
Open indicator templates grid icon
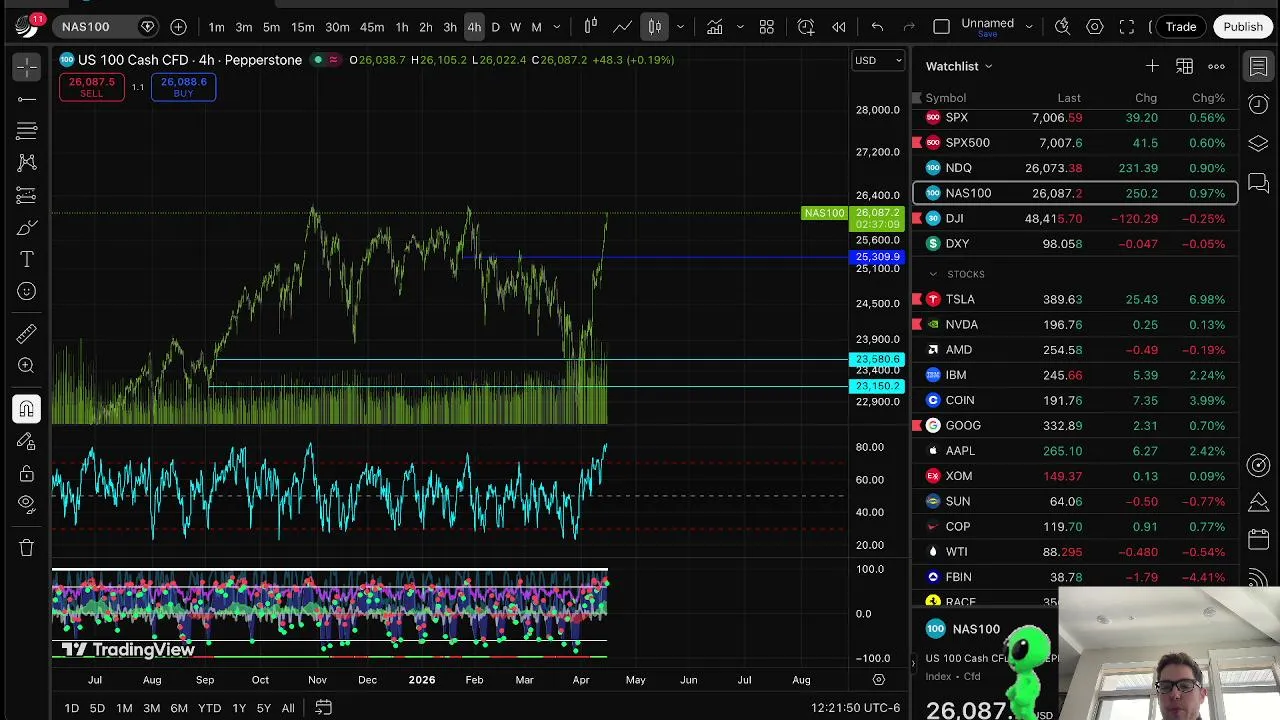pos(767,27)
